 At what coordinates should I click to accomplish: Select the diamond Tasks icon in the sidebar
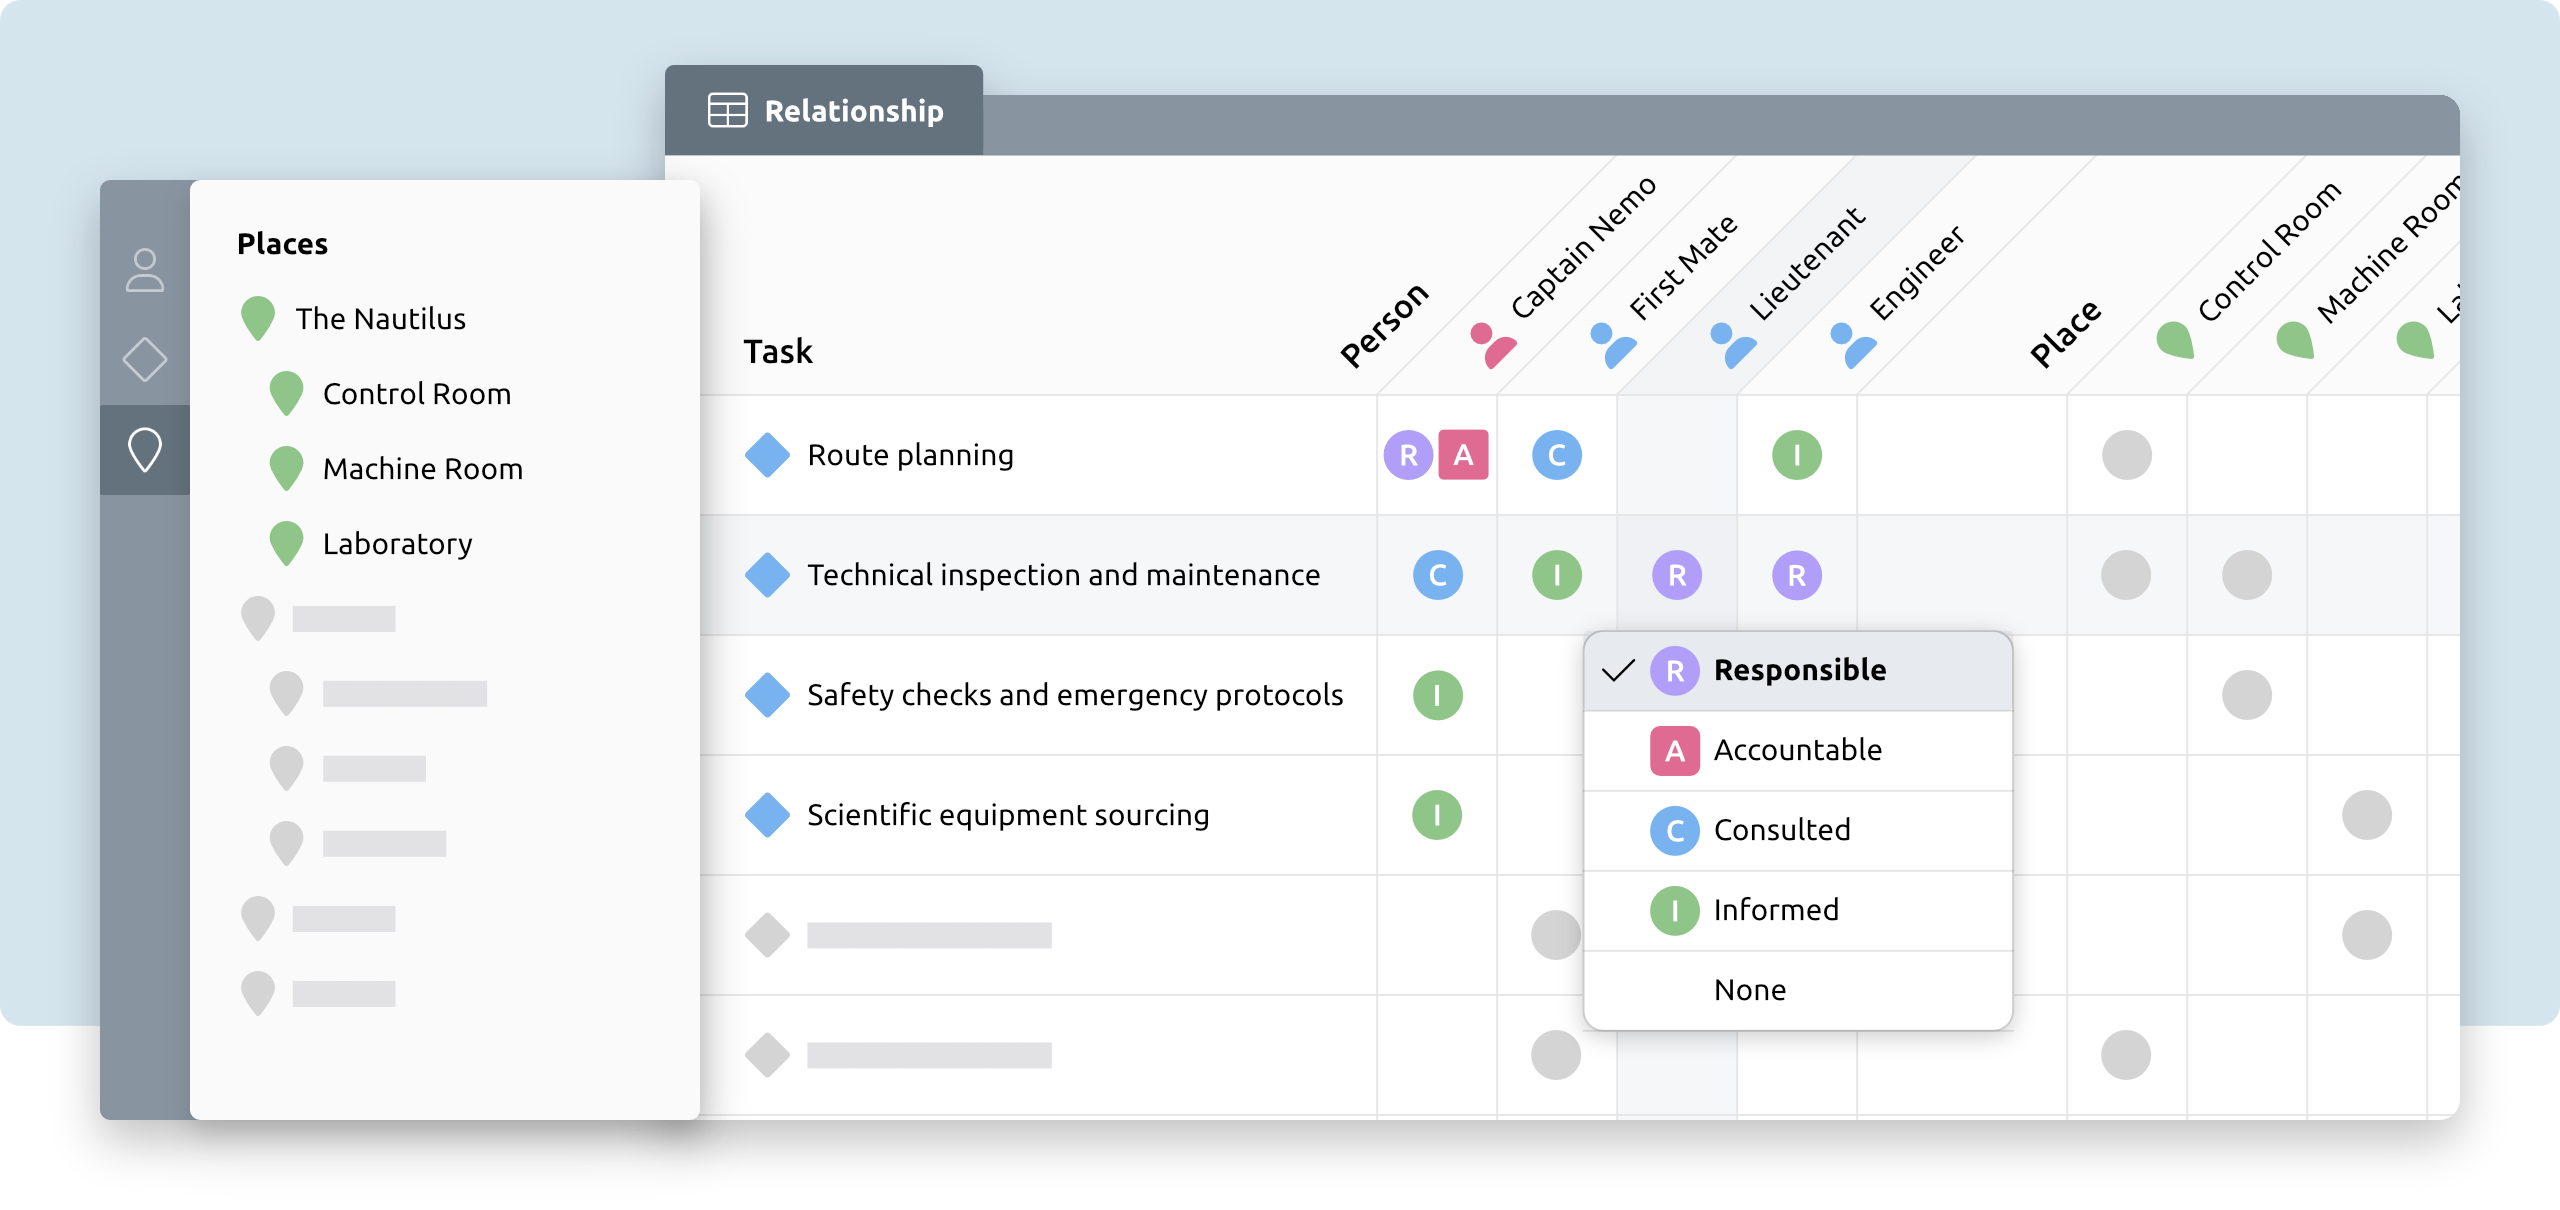click(145, 358)
